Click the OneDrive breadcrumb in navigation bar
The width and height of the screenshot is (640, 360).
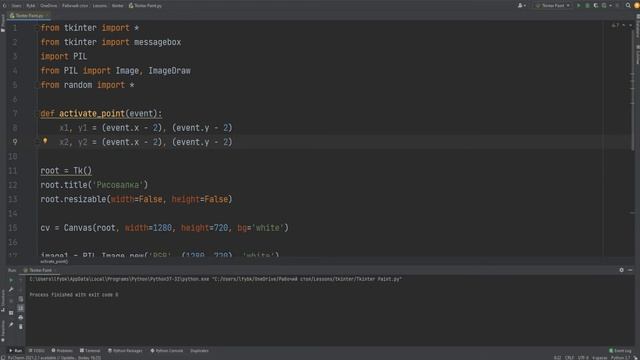click(49, 6)
